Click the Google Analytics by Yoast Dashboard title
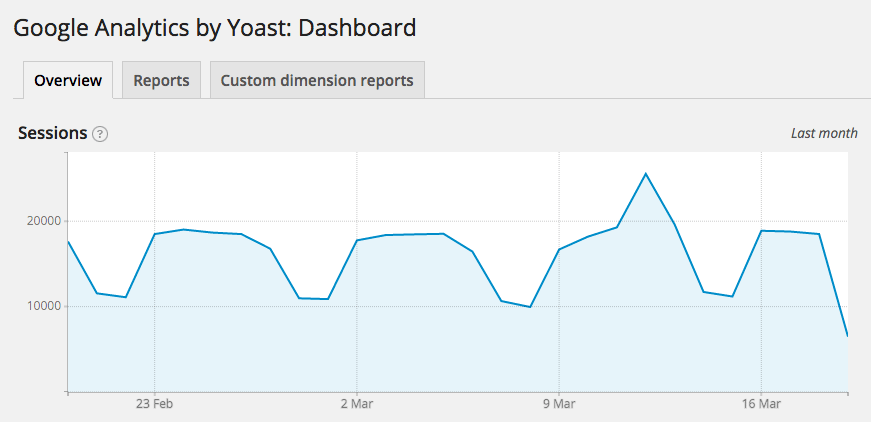 click(x=214, y=27)
